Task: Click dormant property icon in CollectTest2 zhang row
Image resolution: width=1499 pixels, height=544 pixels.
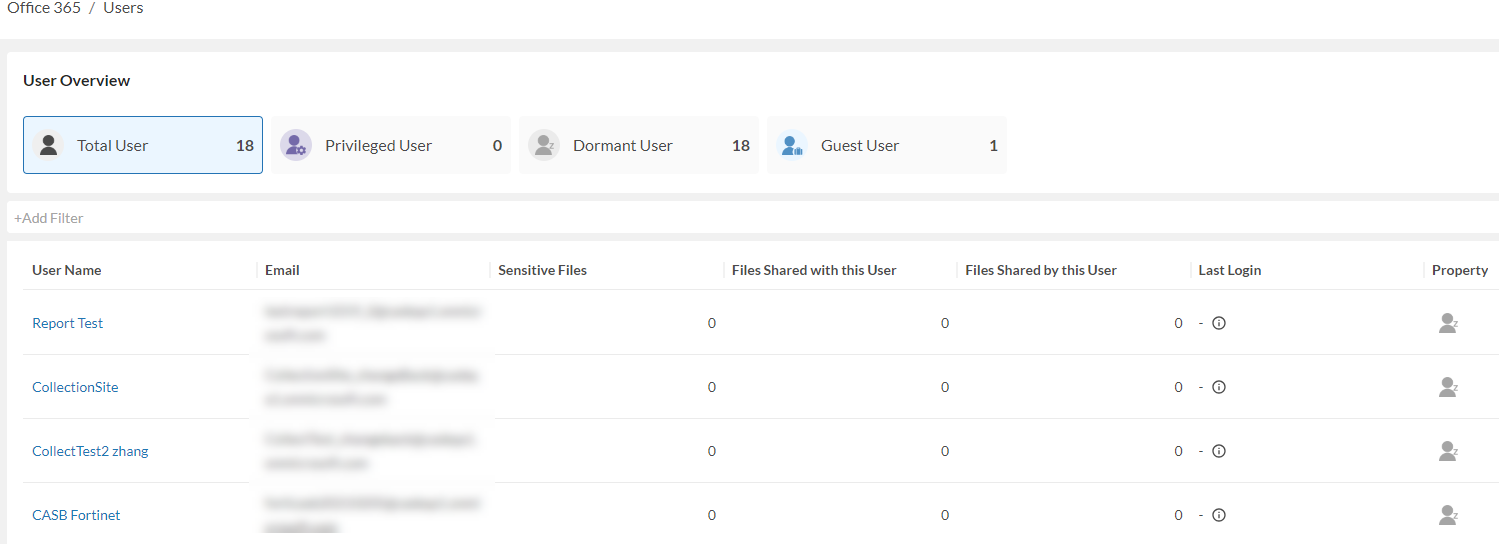Action: [1447, 451]
